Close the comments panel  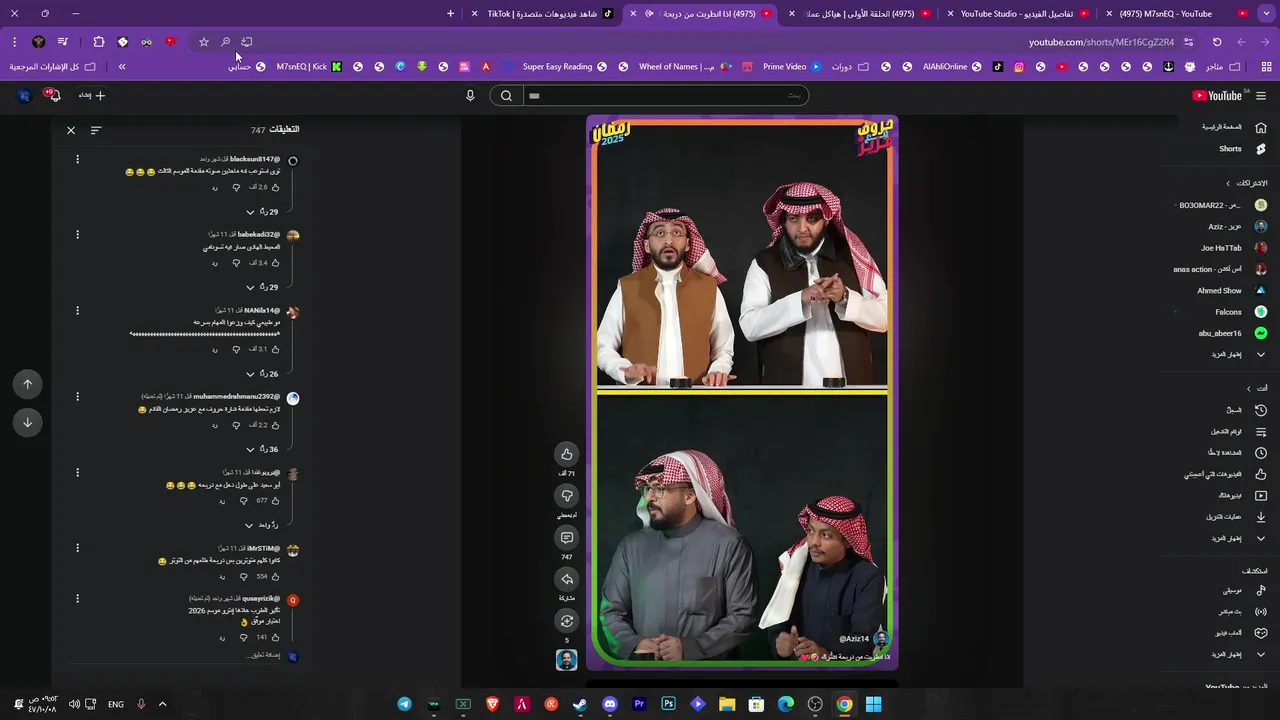click(x=71, y=130)
